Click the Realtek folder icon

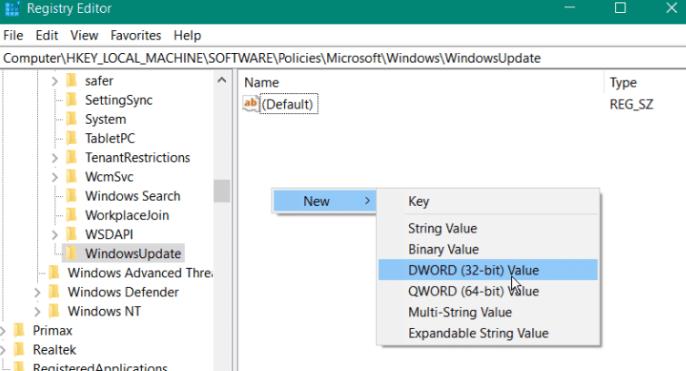[x=19, y=350]
